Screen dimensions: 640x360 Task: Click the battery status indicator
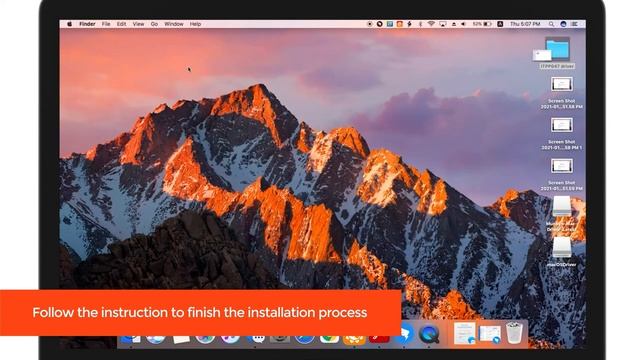coord(482,24)
